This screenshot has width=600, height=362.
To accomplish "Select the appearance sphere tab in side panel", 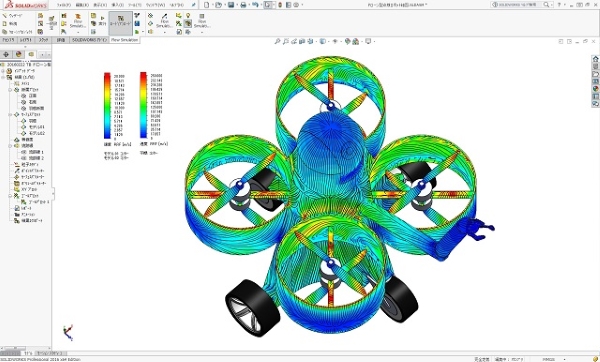I will point(19,54).
